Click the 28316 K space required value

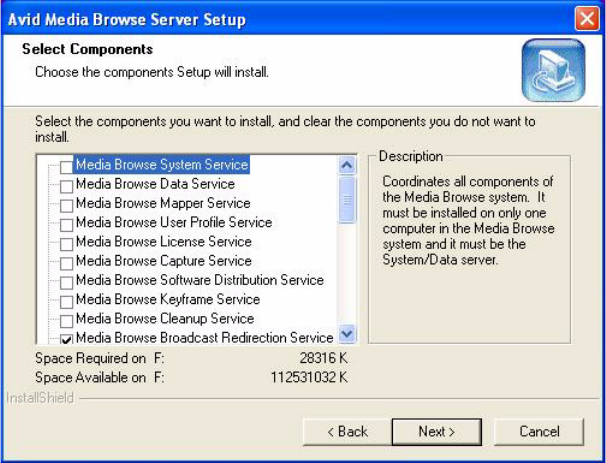[323, 358]
